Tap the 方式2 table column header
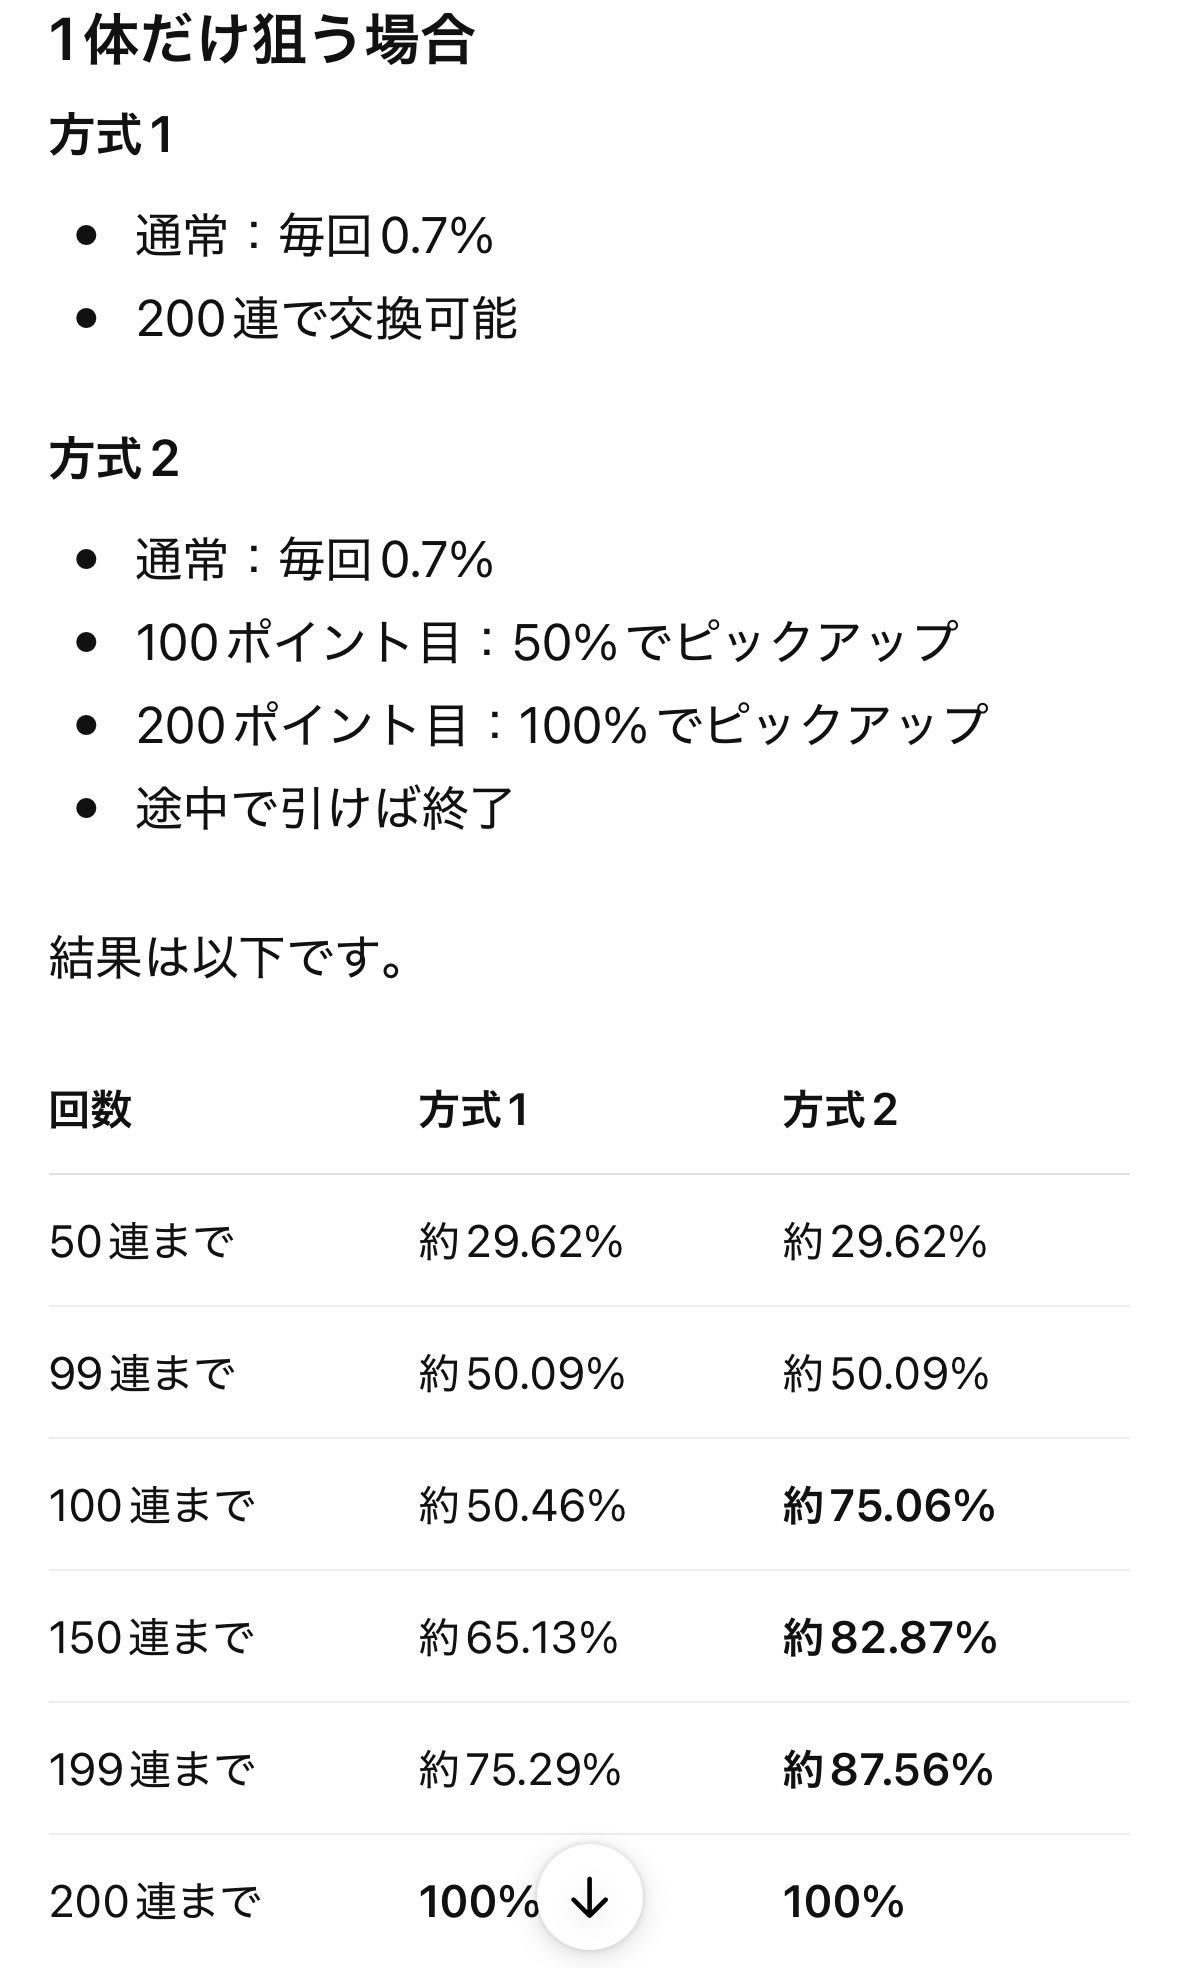Image resolution: width=1179 pixels, height=1969 pixels. click(x=841, y=1110)
